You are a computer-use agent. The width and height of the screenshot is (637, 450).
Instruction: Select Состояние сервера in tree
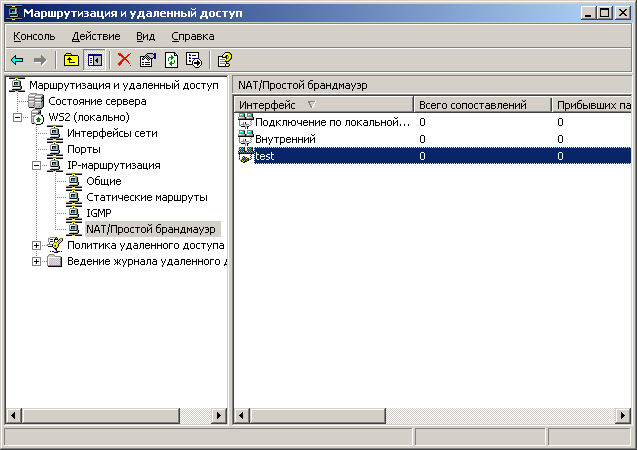click(x=97, y=101)
